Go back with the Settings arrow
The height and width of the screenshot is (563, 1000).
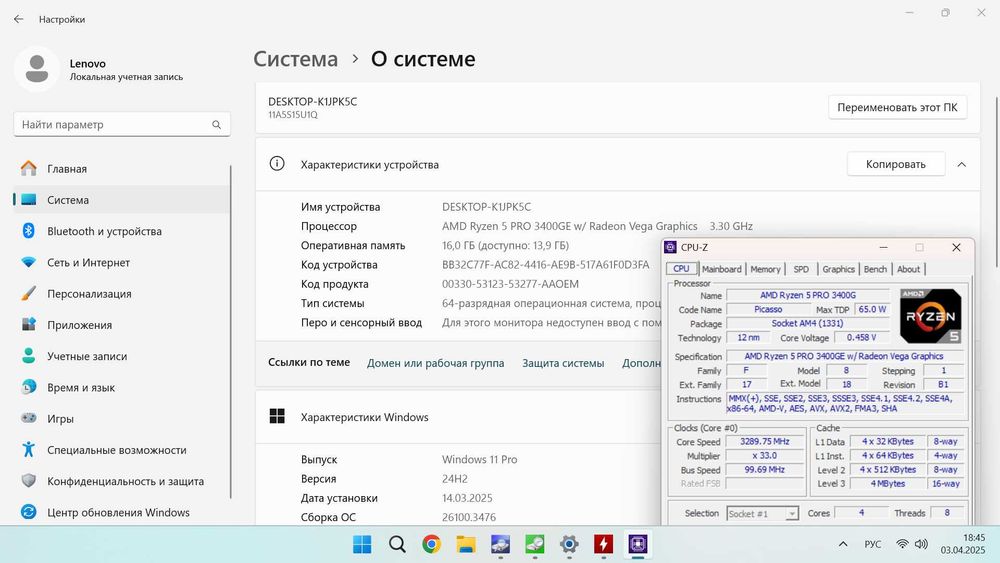(x=18, y=19)
